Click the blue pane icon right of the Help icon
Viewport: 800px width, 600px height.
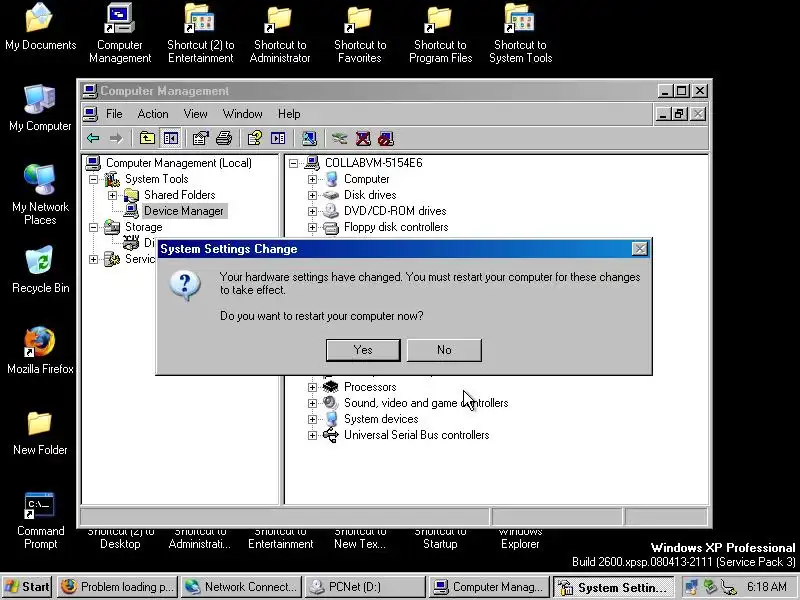(278, 138)
